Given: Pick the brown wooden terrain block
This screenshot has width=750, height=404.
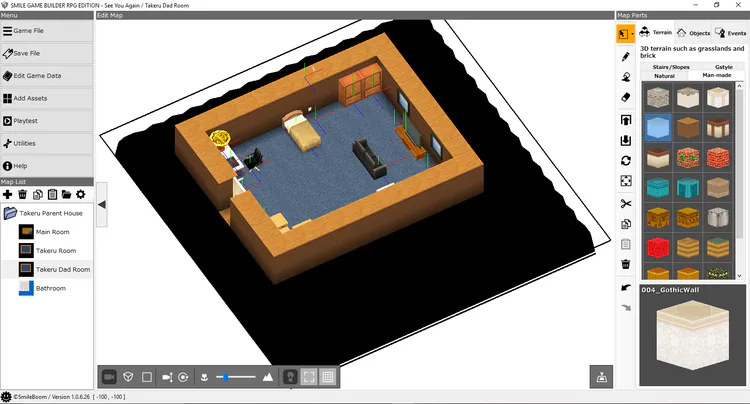Looking at the screenshot, I should point(688,127).
